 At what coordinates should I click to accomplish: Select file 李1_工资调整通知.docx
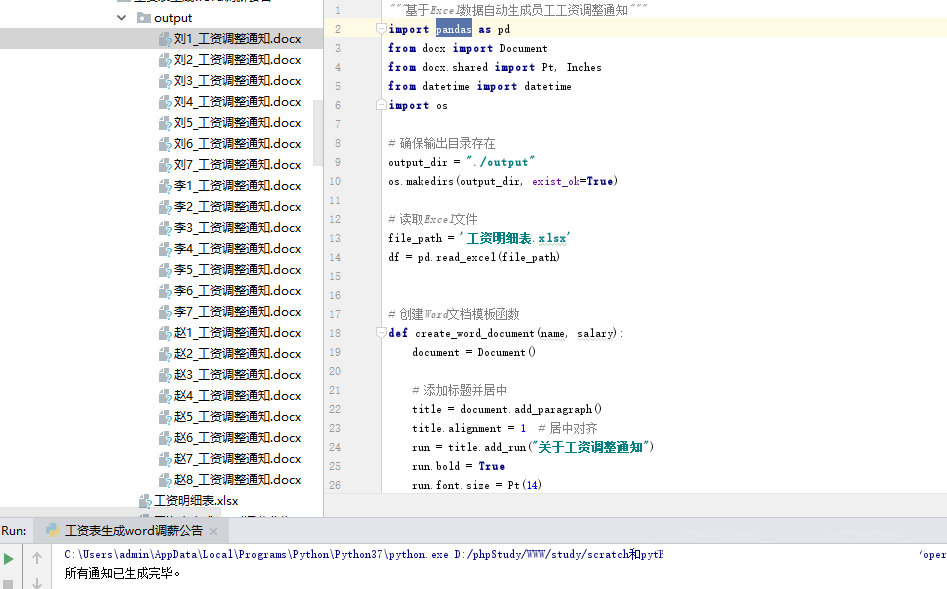[x=237, y=185]
